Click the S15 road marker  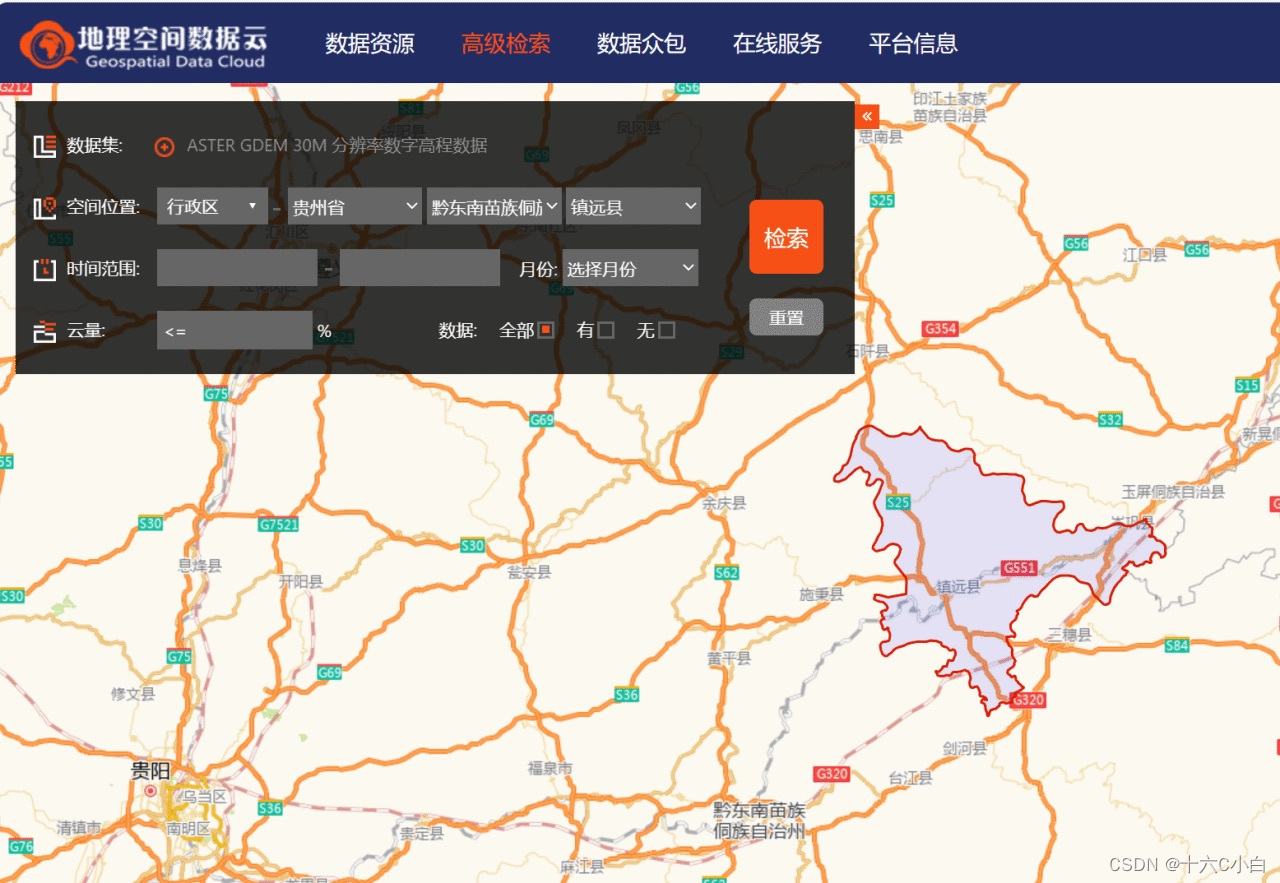pyautogui.click(x=1247, y=385)
